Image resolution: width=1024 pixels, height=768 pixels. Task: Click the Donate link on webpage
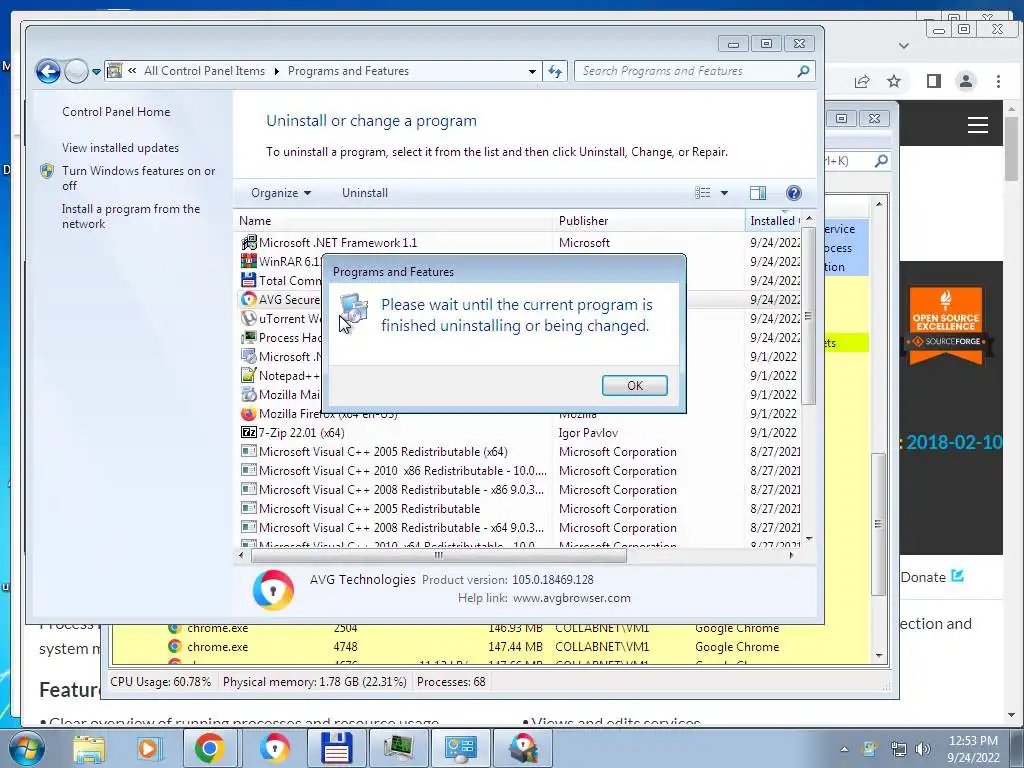click(932, 577)
